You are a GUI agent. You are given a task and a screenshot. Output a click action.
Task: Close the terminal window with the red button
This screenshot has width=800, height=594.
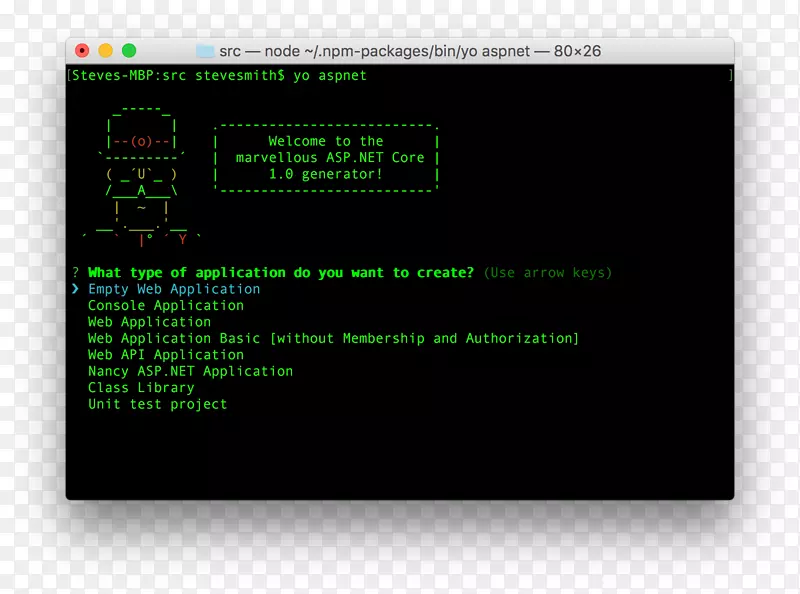tap(82, 51)
